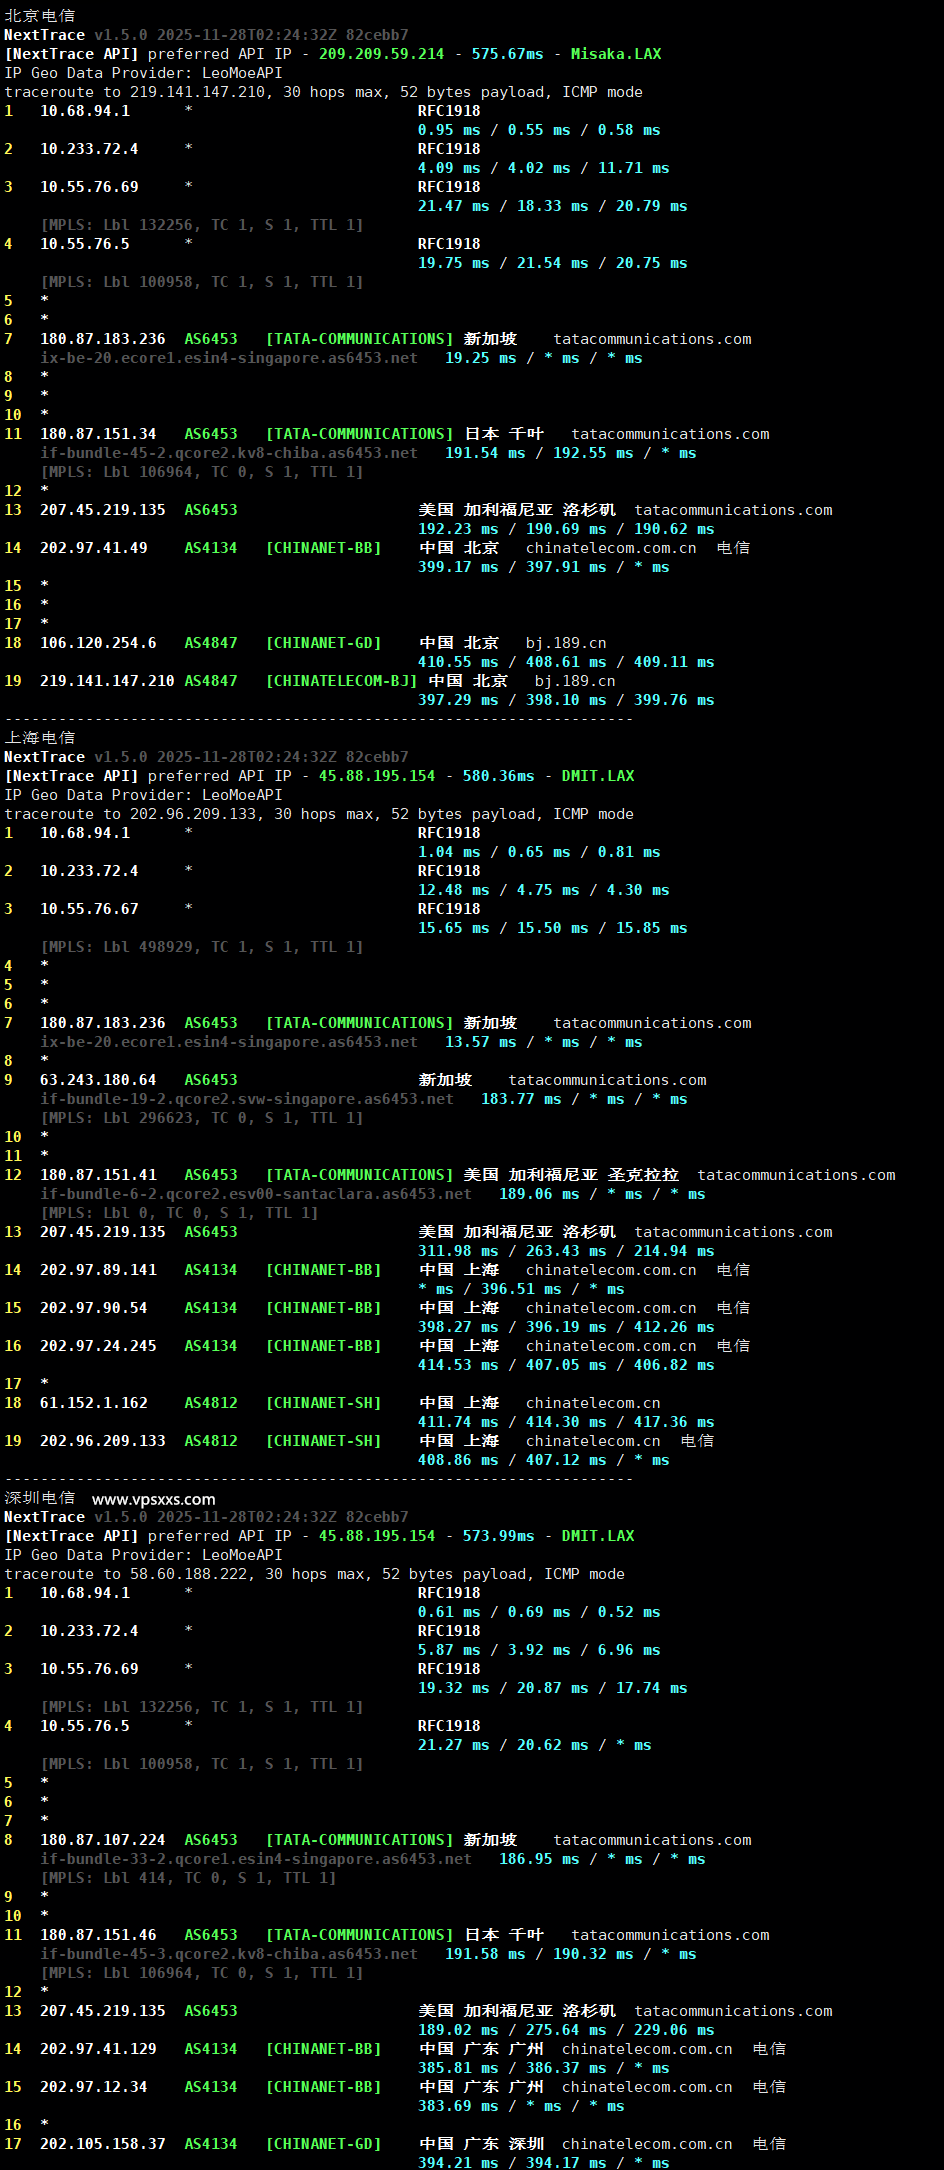This screenshot has width=944, height=2170.
Task: Click hop IP address 106.120.254.6
Action: coord(98,643)
